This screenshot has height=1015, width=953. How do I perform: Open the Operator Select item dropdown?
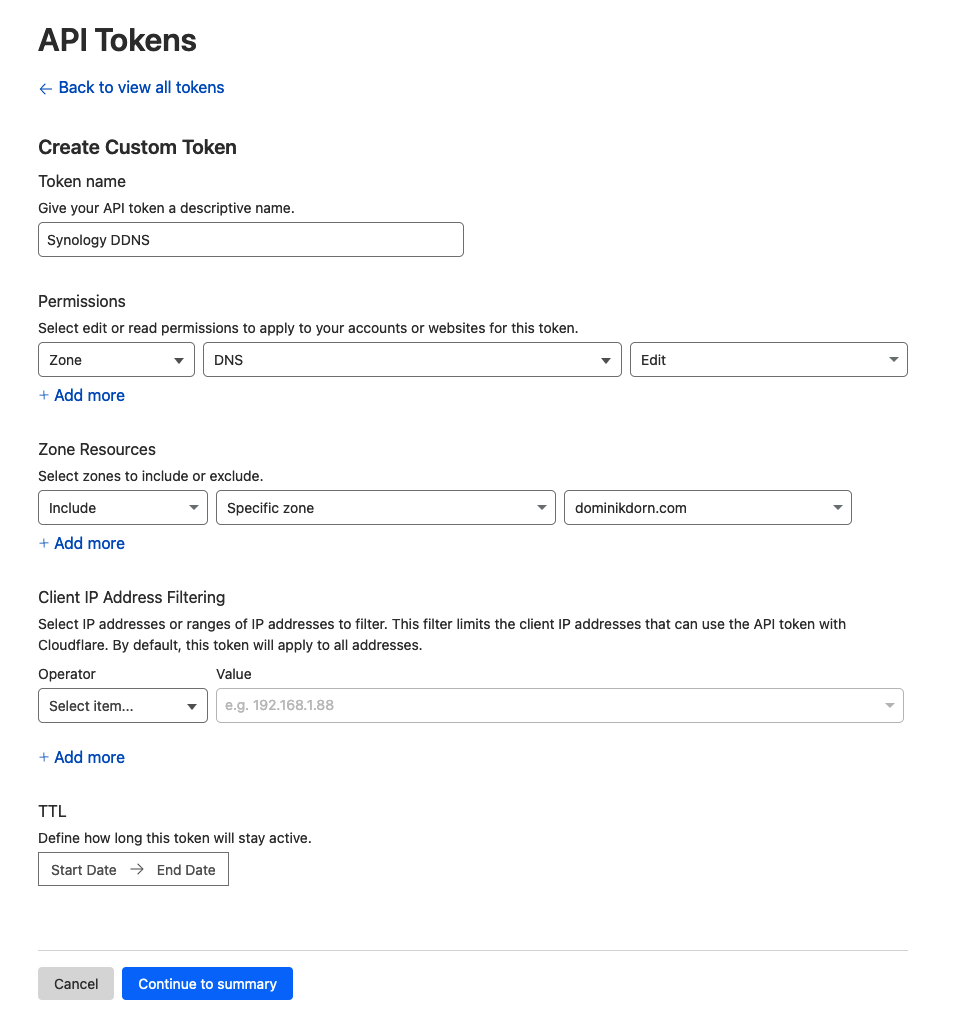[x=122, y=706]
